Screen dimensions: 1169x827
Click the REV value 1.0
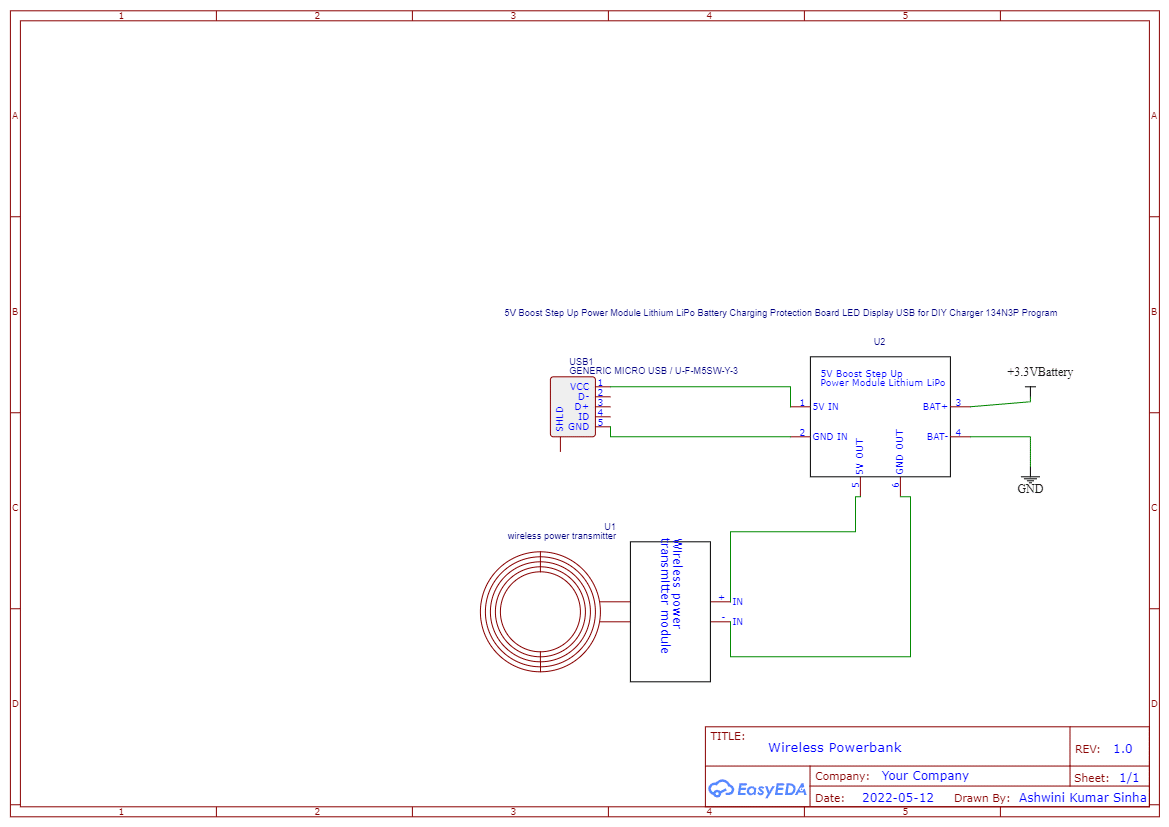[1122, 749]
